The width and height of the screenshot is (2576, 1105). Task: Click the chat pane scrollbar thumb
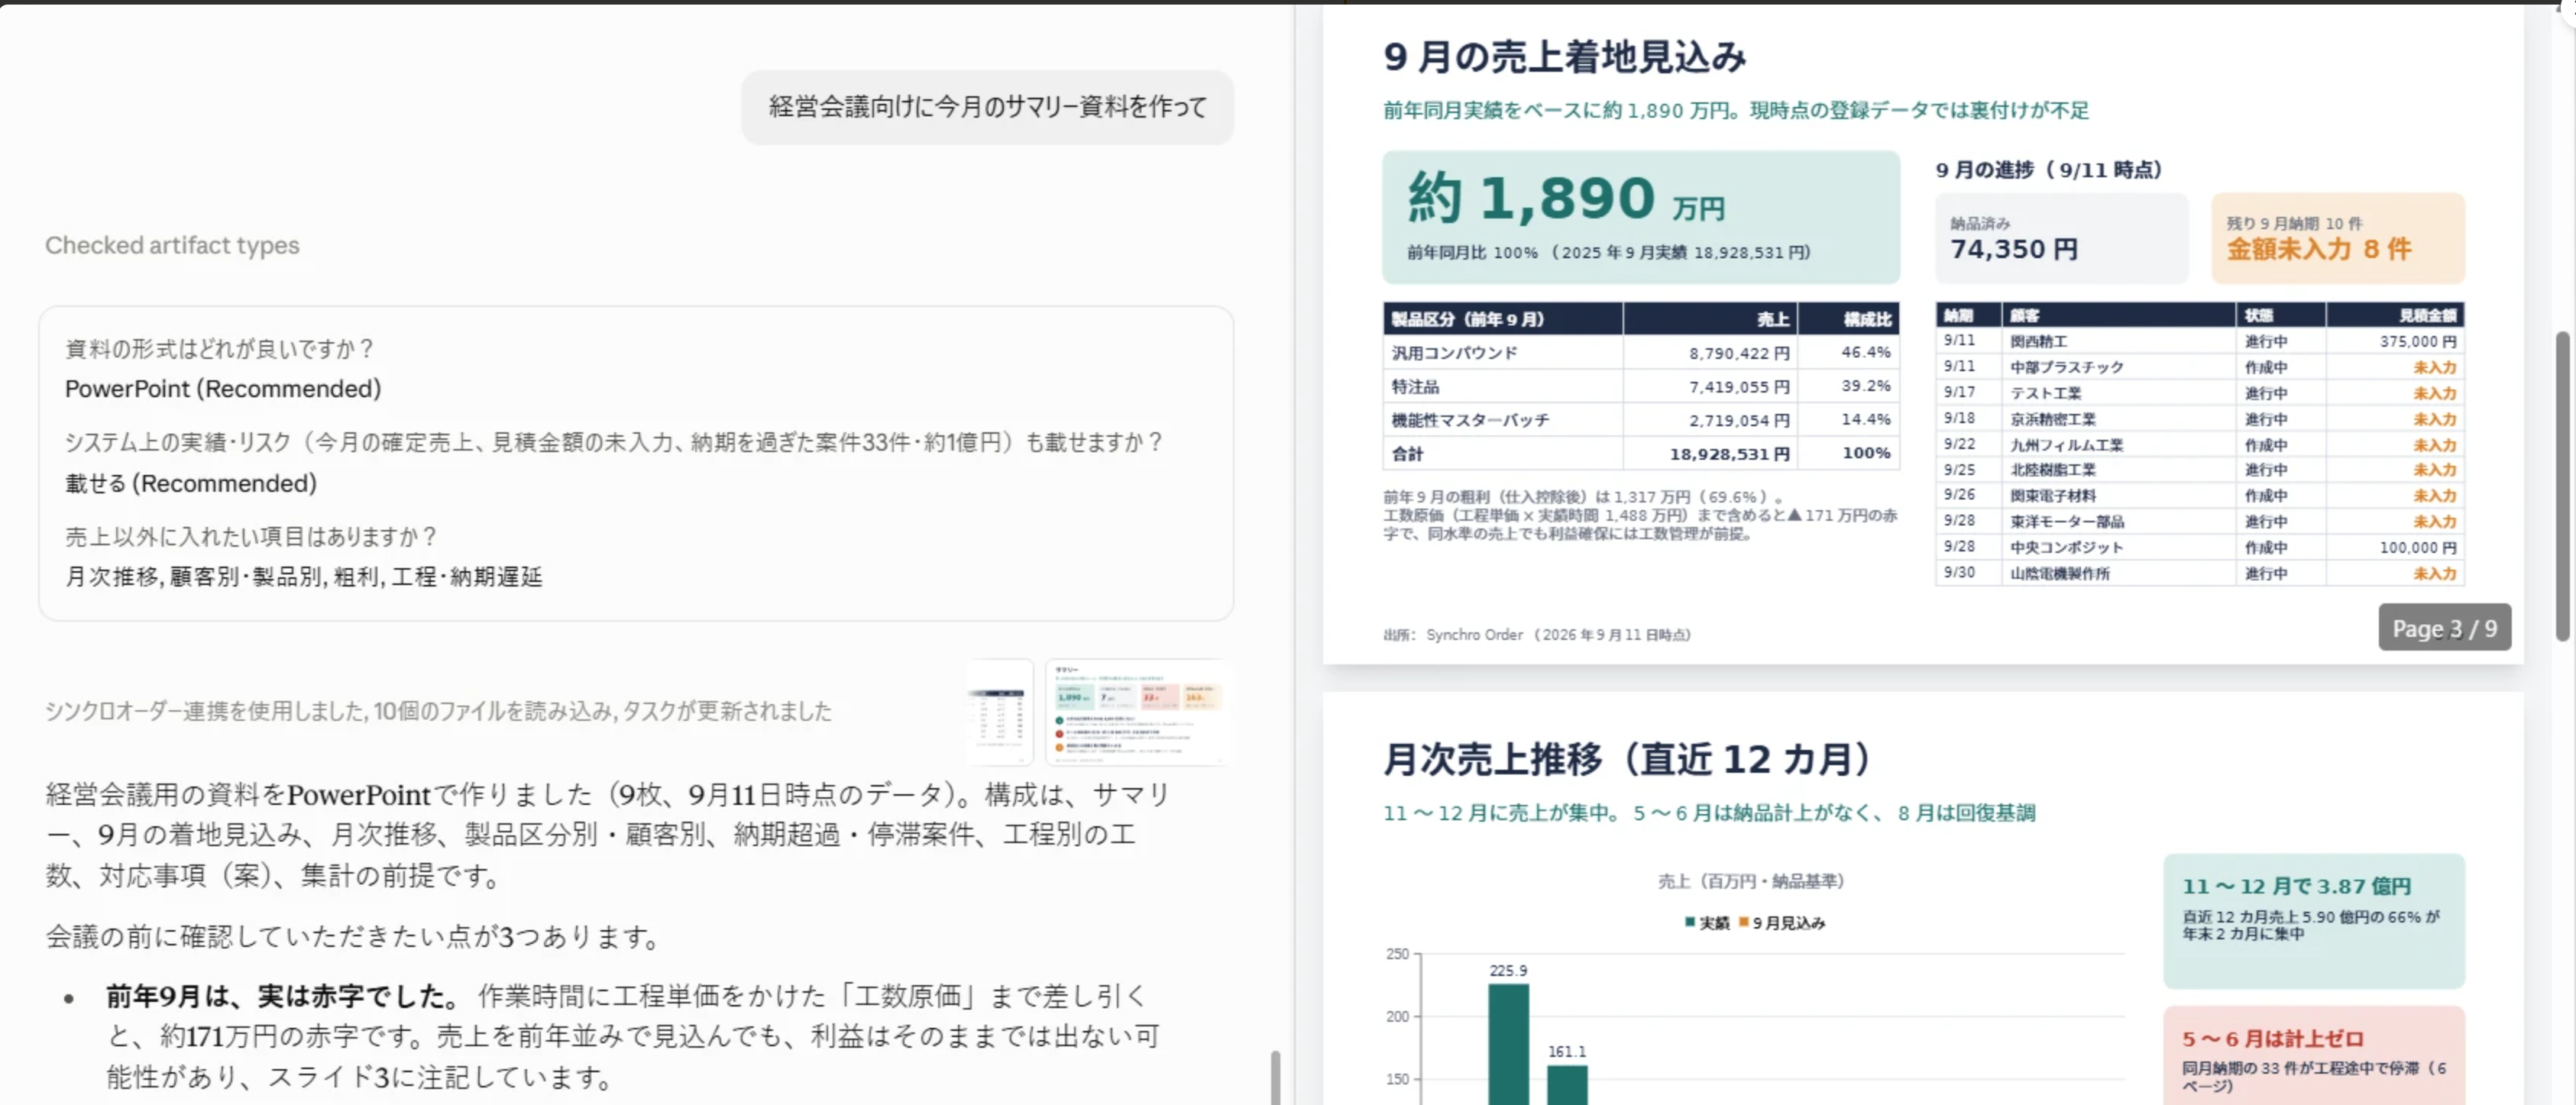point(1275,1077)
